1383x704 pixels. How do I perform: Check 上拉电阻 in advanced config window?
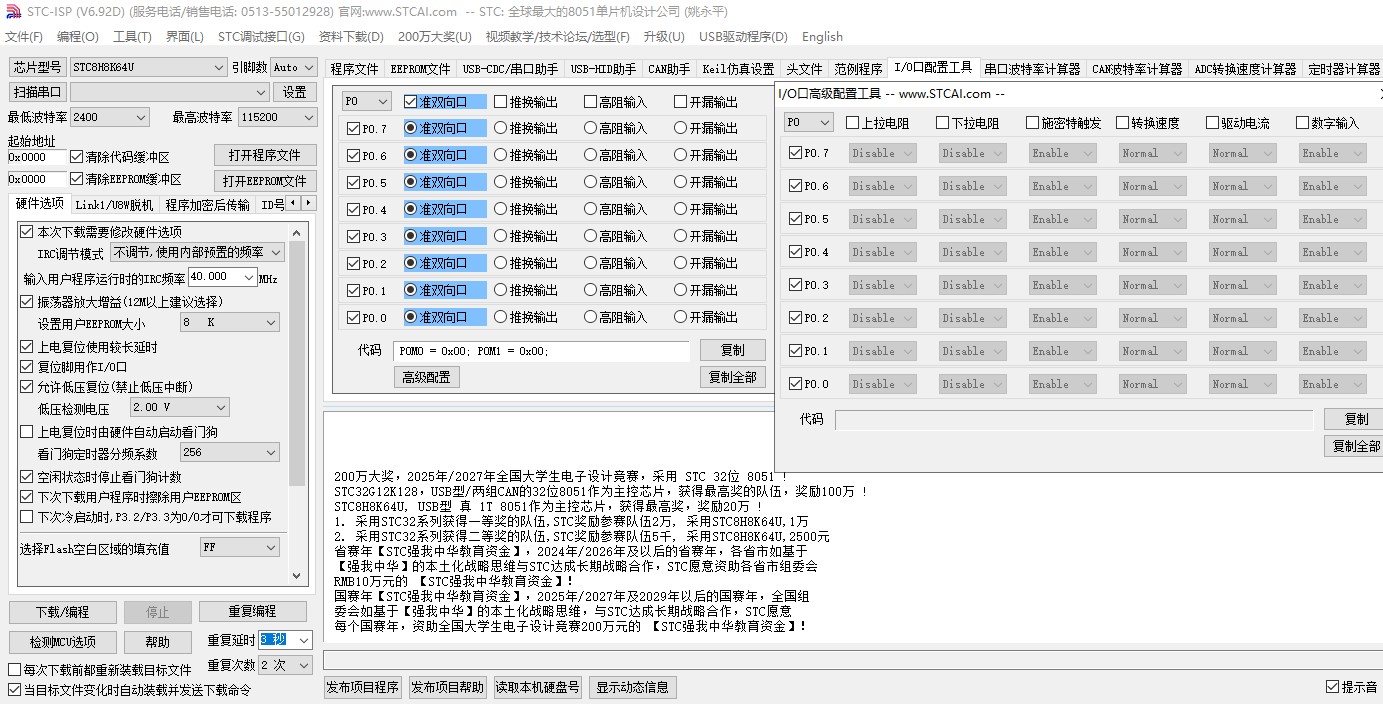tap(878, 123)
